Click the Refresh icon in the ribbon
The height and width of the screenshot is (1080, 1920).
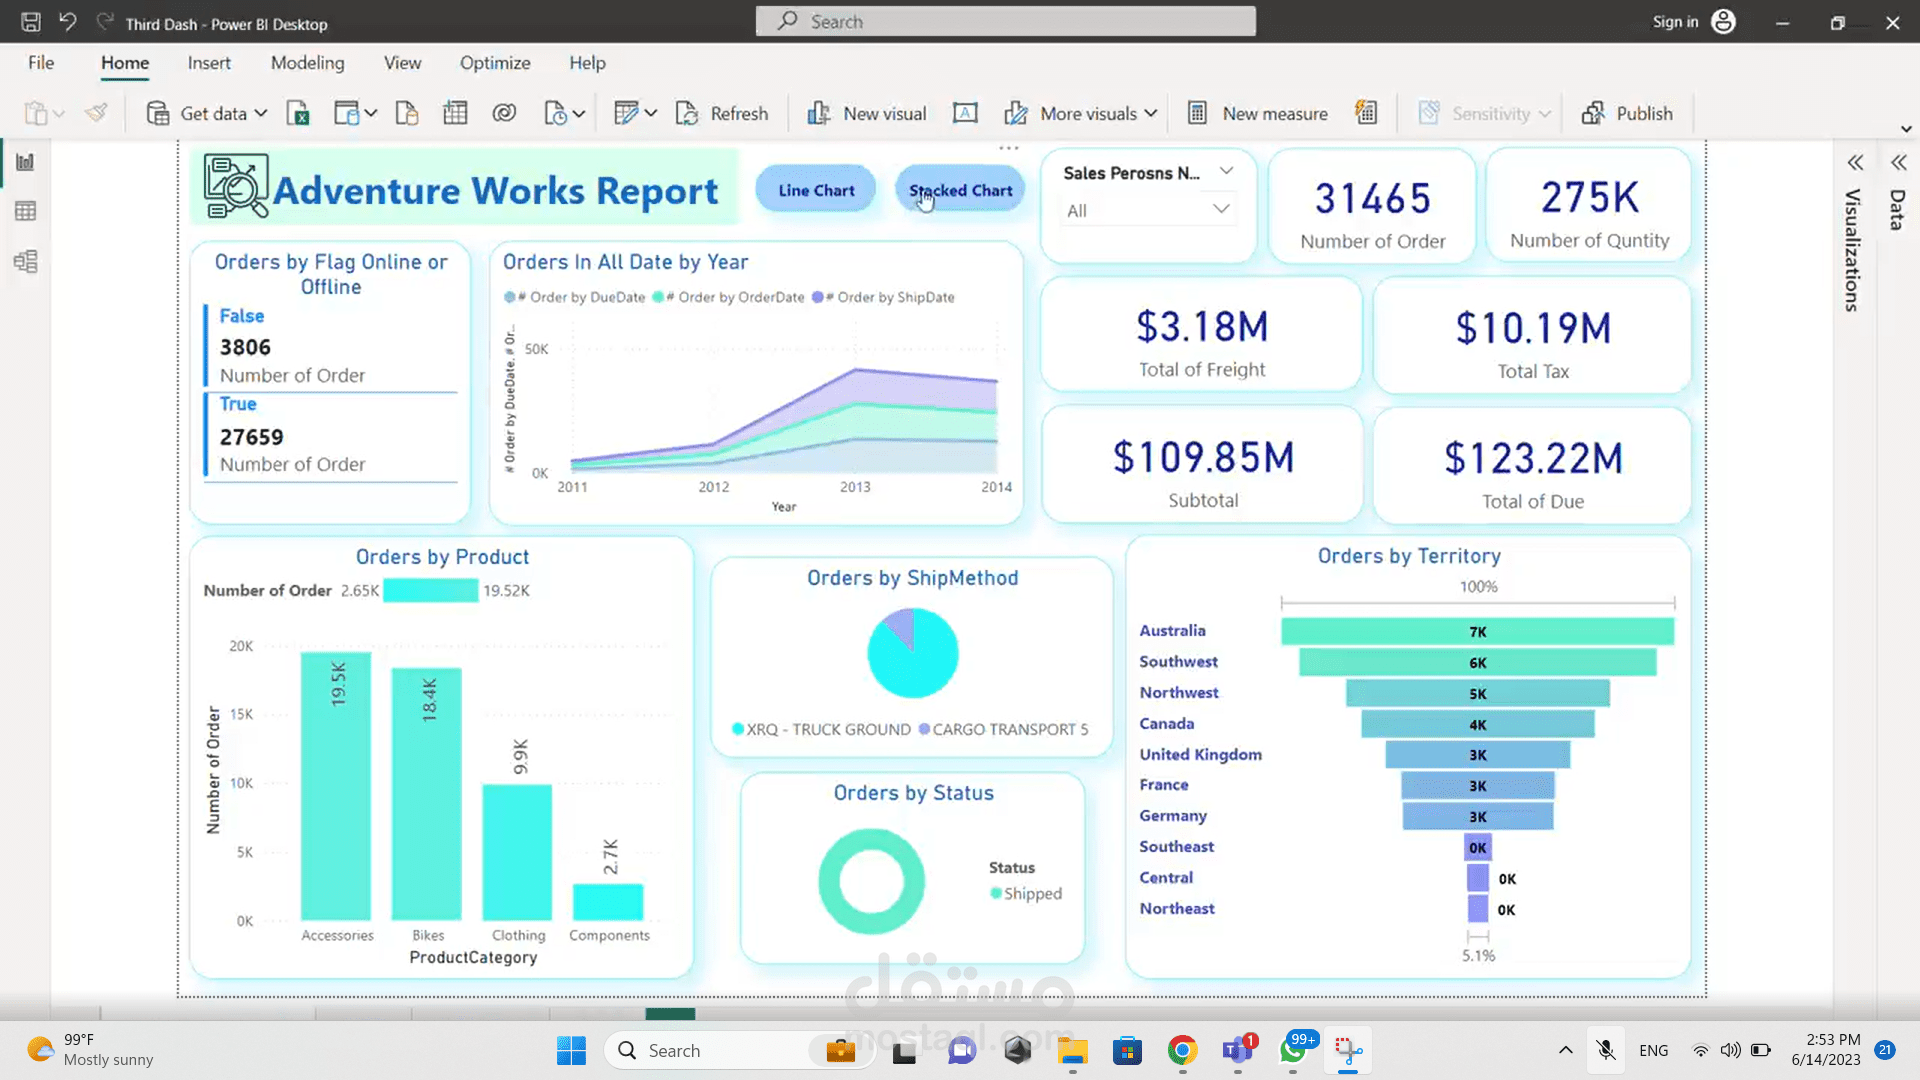click(x=688, y=113)
